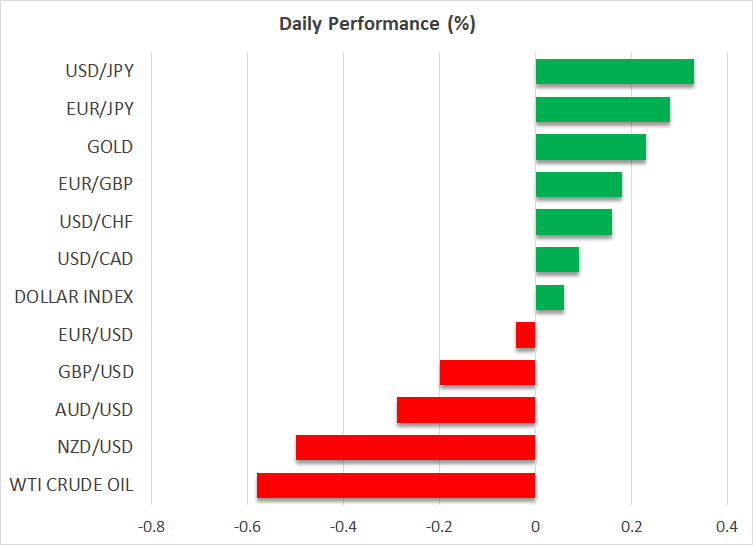Select the 0 axis tick label
Image resolution: width=753 pixels, height=545 pixels.
(535, 526)
